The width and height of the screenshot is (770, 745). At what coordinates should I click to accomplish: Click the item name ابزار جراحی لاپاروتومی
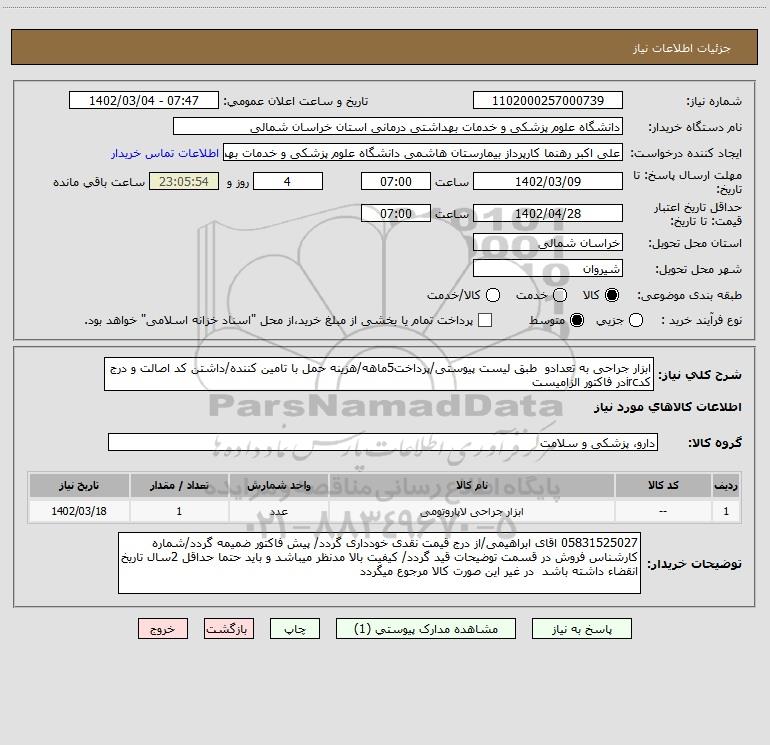[472, 512]
